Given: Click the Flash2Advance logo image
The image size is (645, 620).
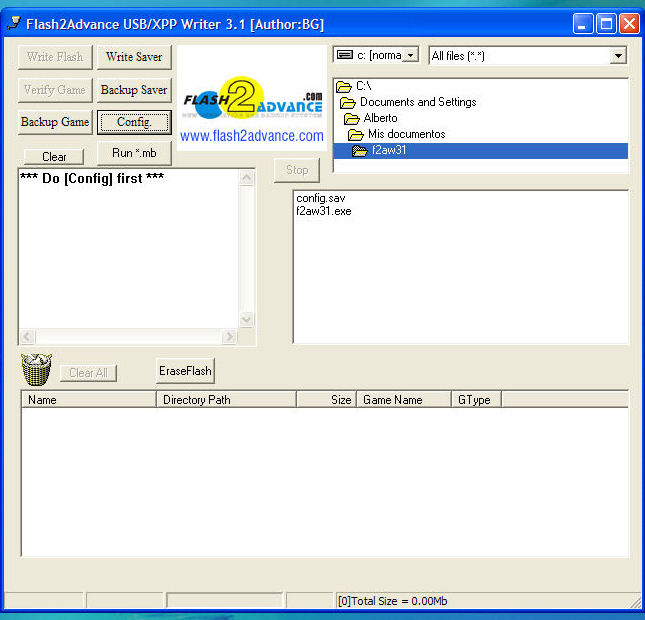Looking at the screenshot, I should (x=252, y=98).
